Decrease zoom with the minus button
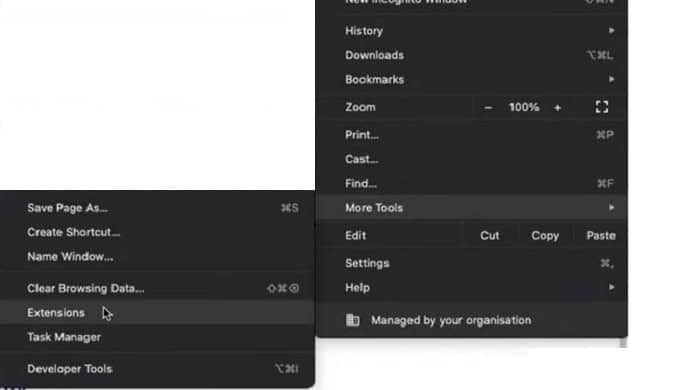Viewport: 700px width, 390px height. (488, 108)
